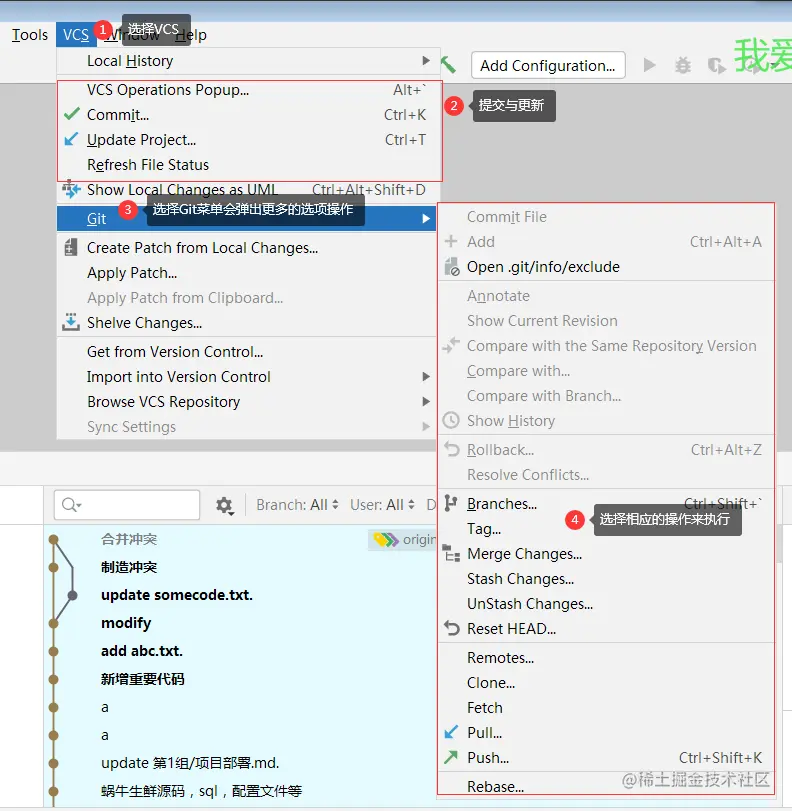Select commit '新增重要代码' in log
Screen dimensions: 792x811
click(x=142, y=679)
